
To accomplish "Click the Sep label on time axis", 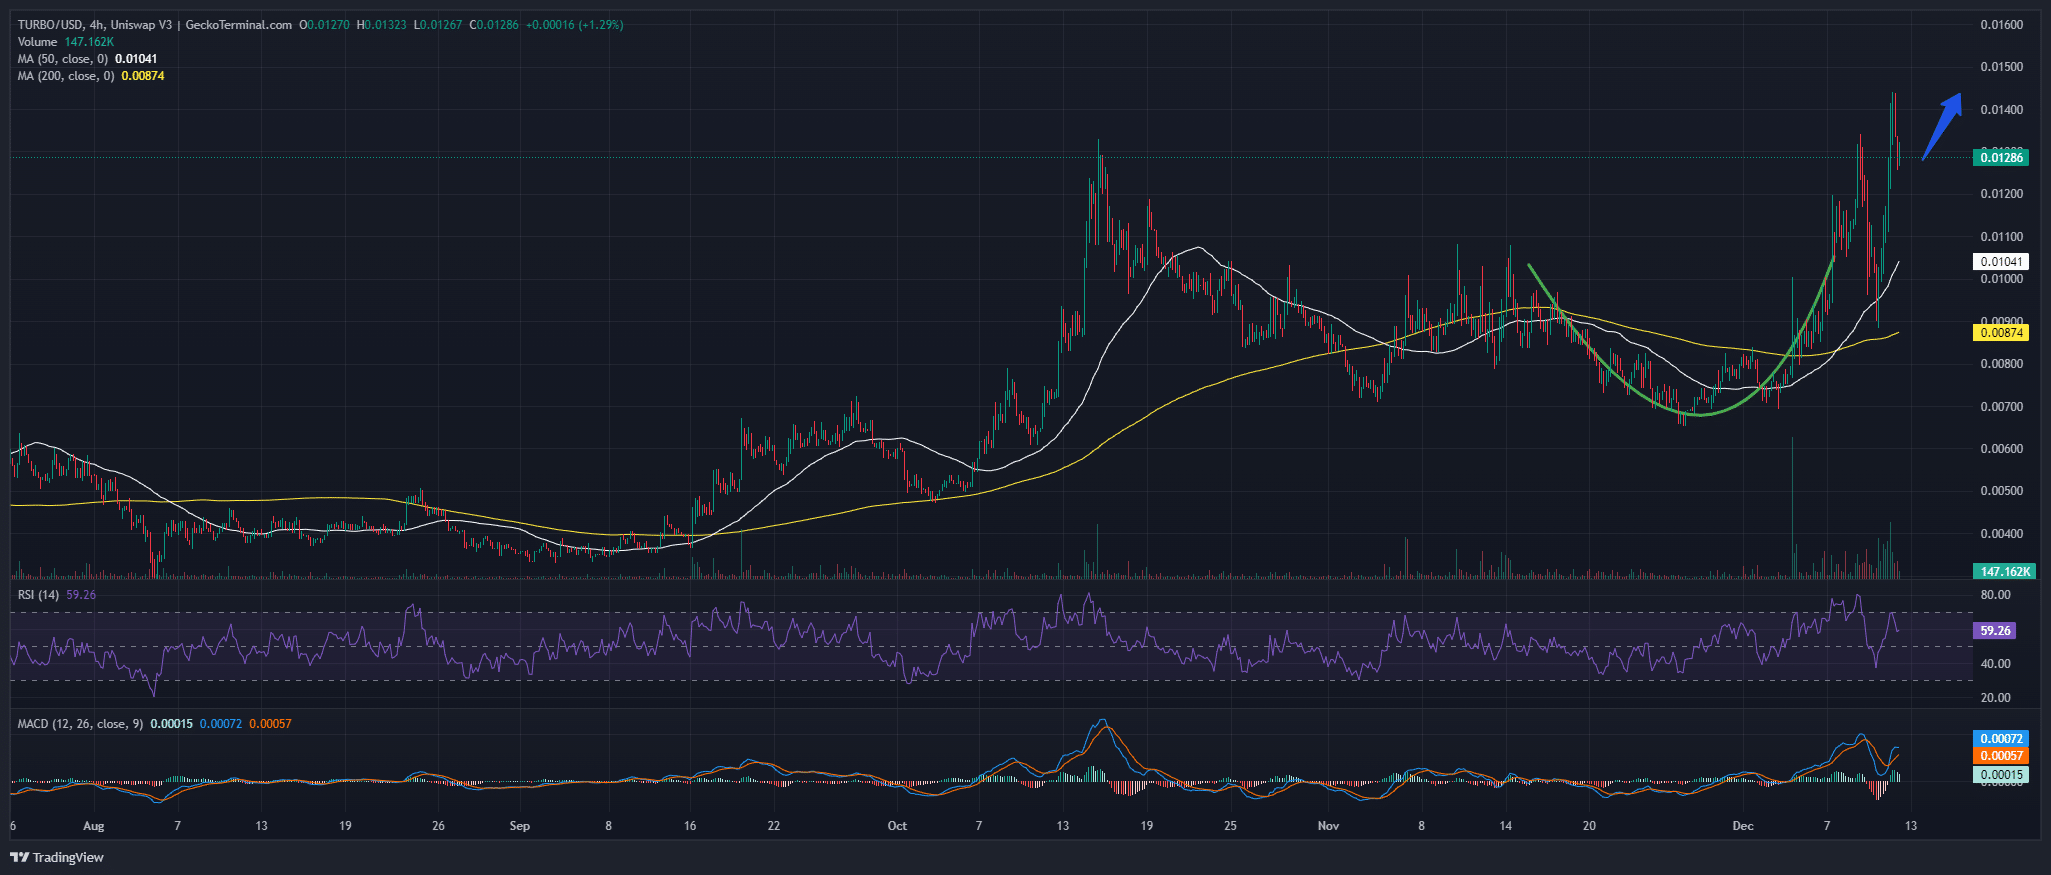I will click(x=519, y=826).
